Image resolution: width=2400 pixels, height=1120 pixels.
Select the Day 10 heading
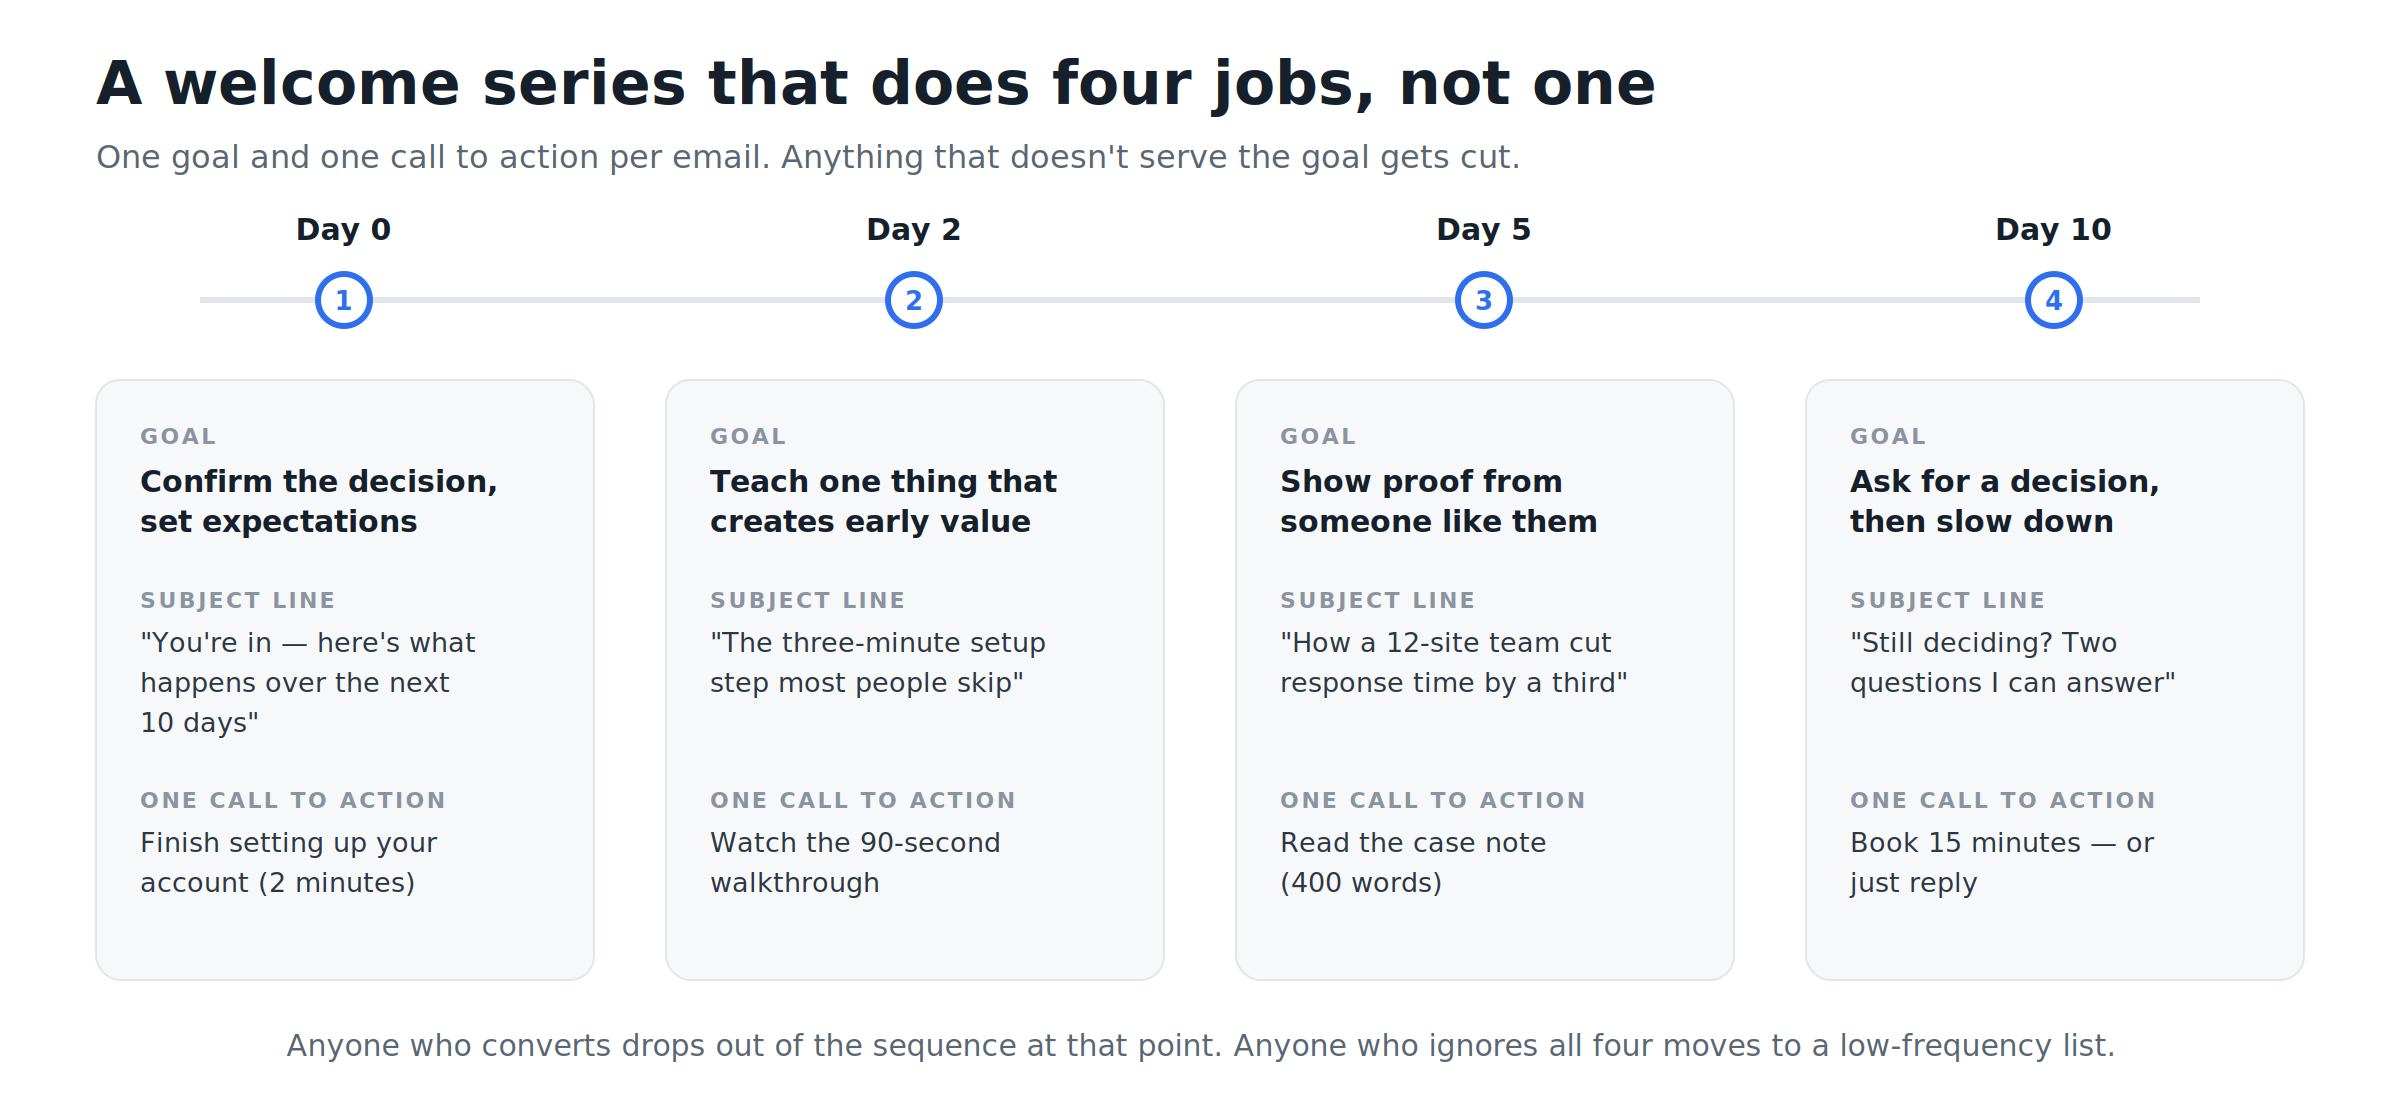click(2054, 230)
